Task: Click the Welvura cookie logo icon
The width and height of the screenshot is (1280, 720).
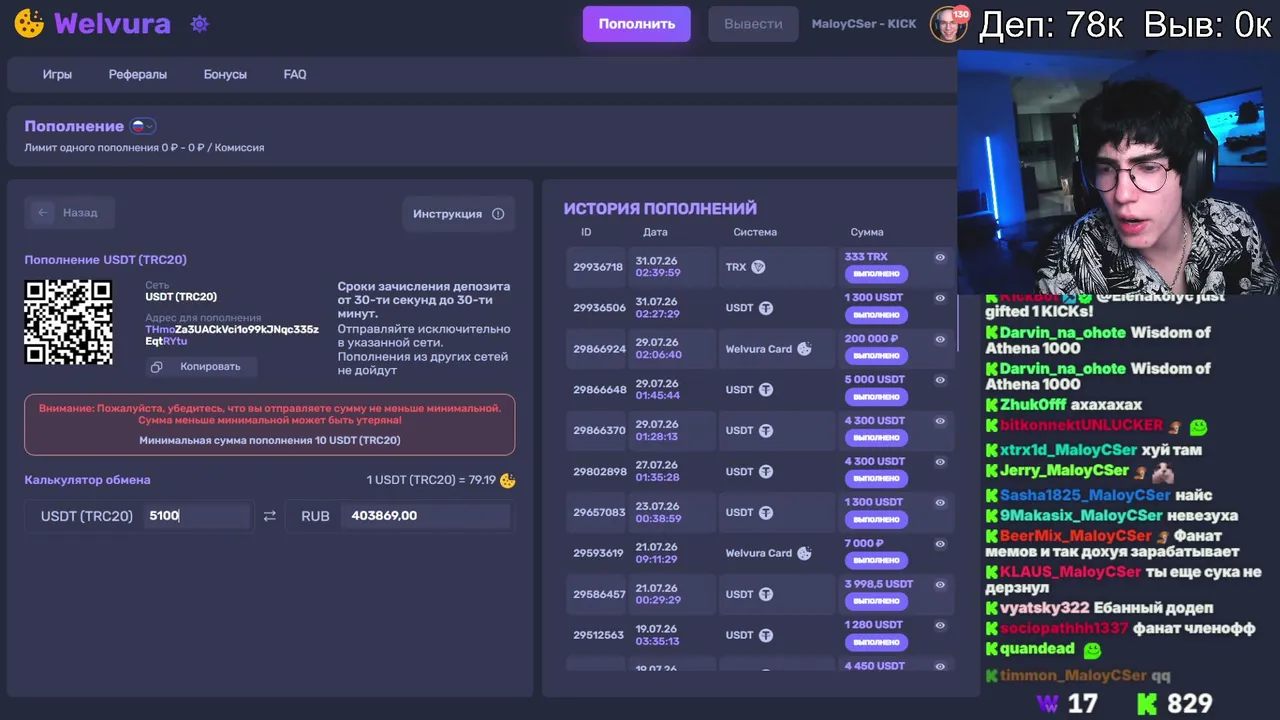Action: [x=29, y=24]
